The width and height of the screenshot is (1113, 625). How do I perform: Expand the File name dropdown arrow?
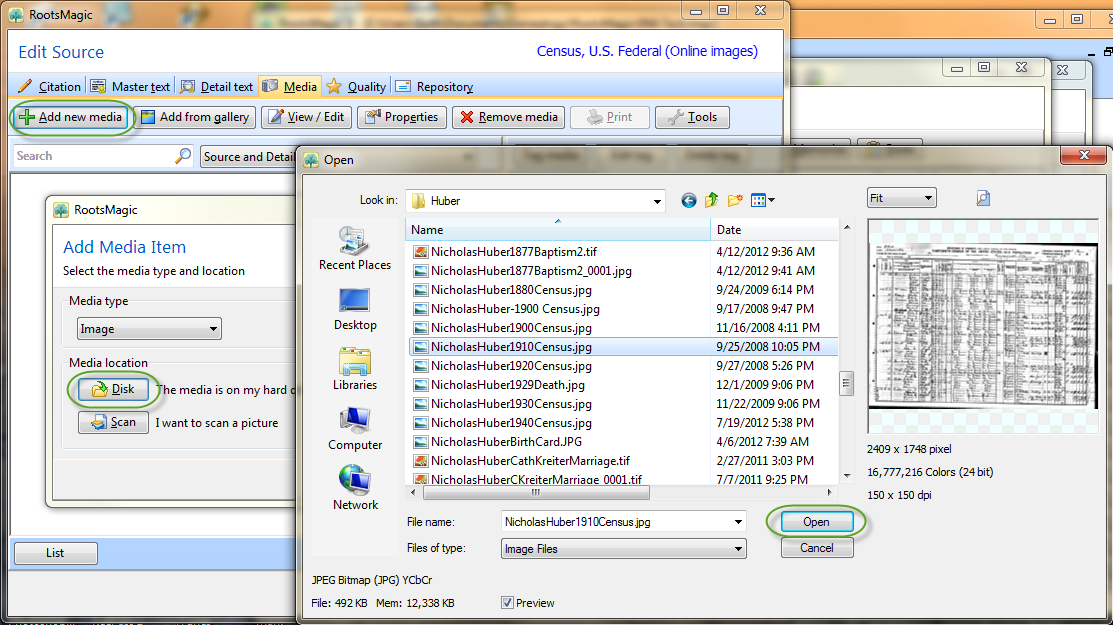click(x=738, y=522)
